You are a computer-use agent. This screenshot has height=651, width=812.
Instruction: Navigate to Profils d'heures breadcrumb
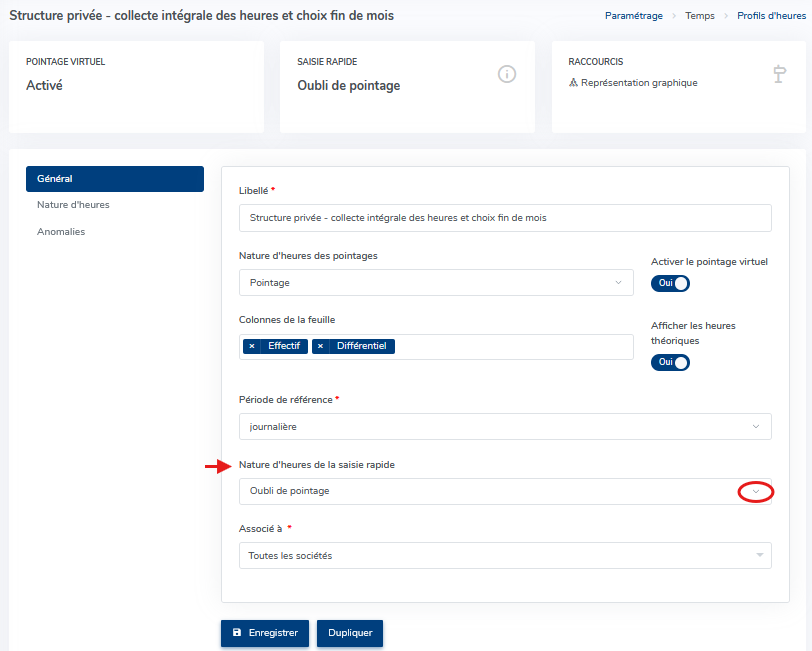tap(771, 16)
